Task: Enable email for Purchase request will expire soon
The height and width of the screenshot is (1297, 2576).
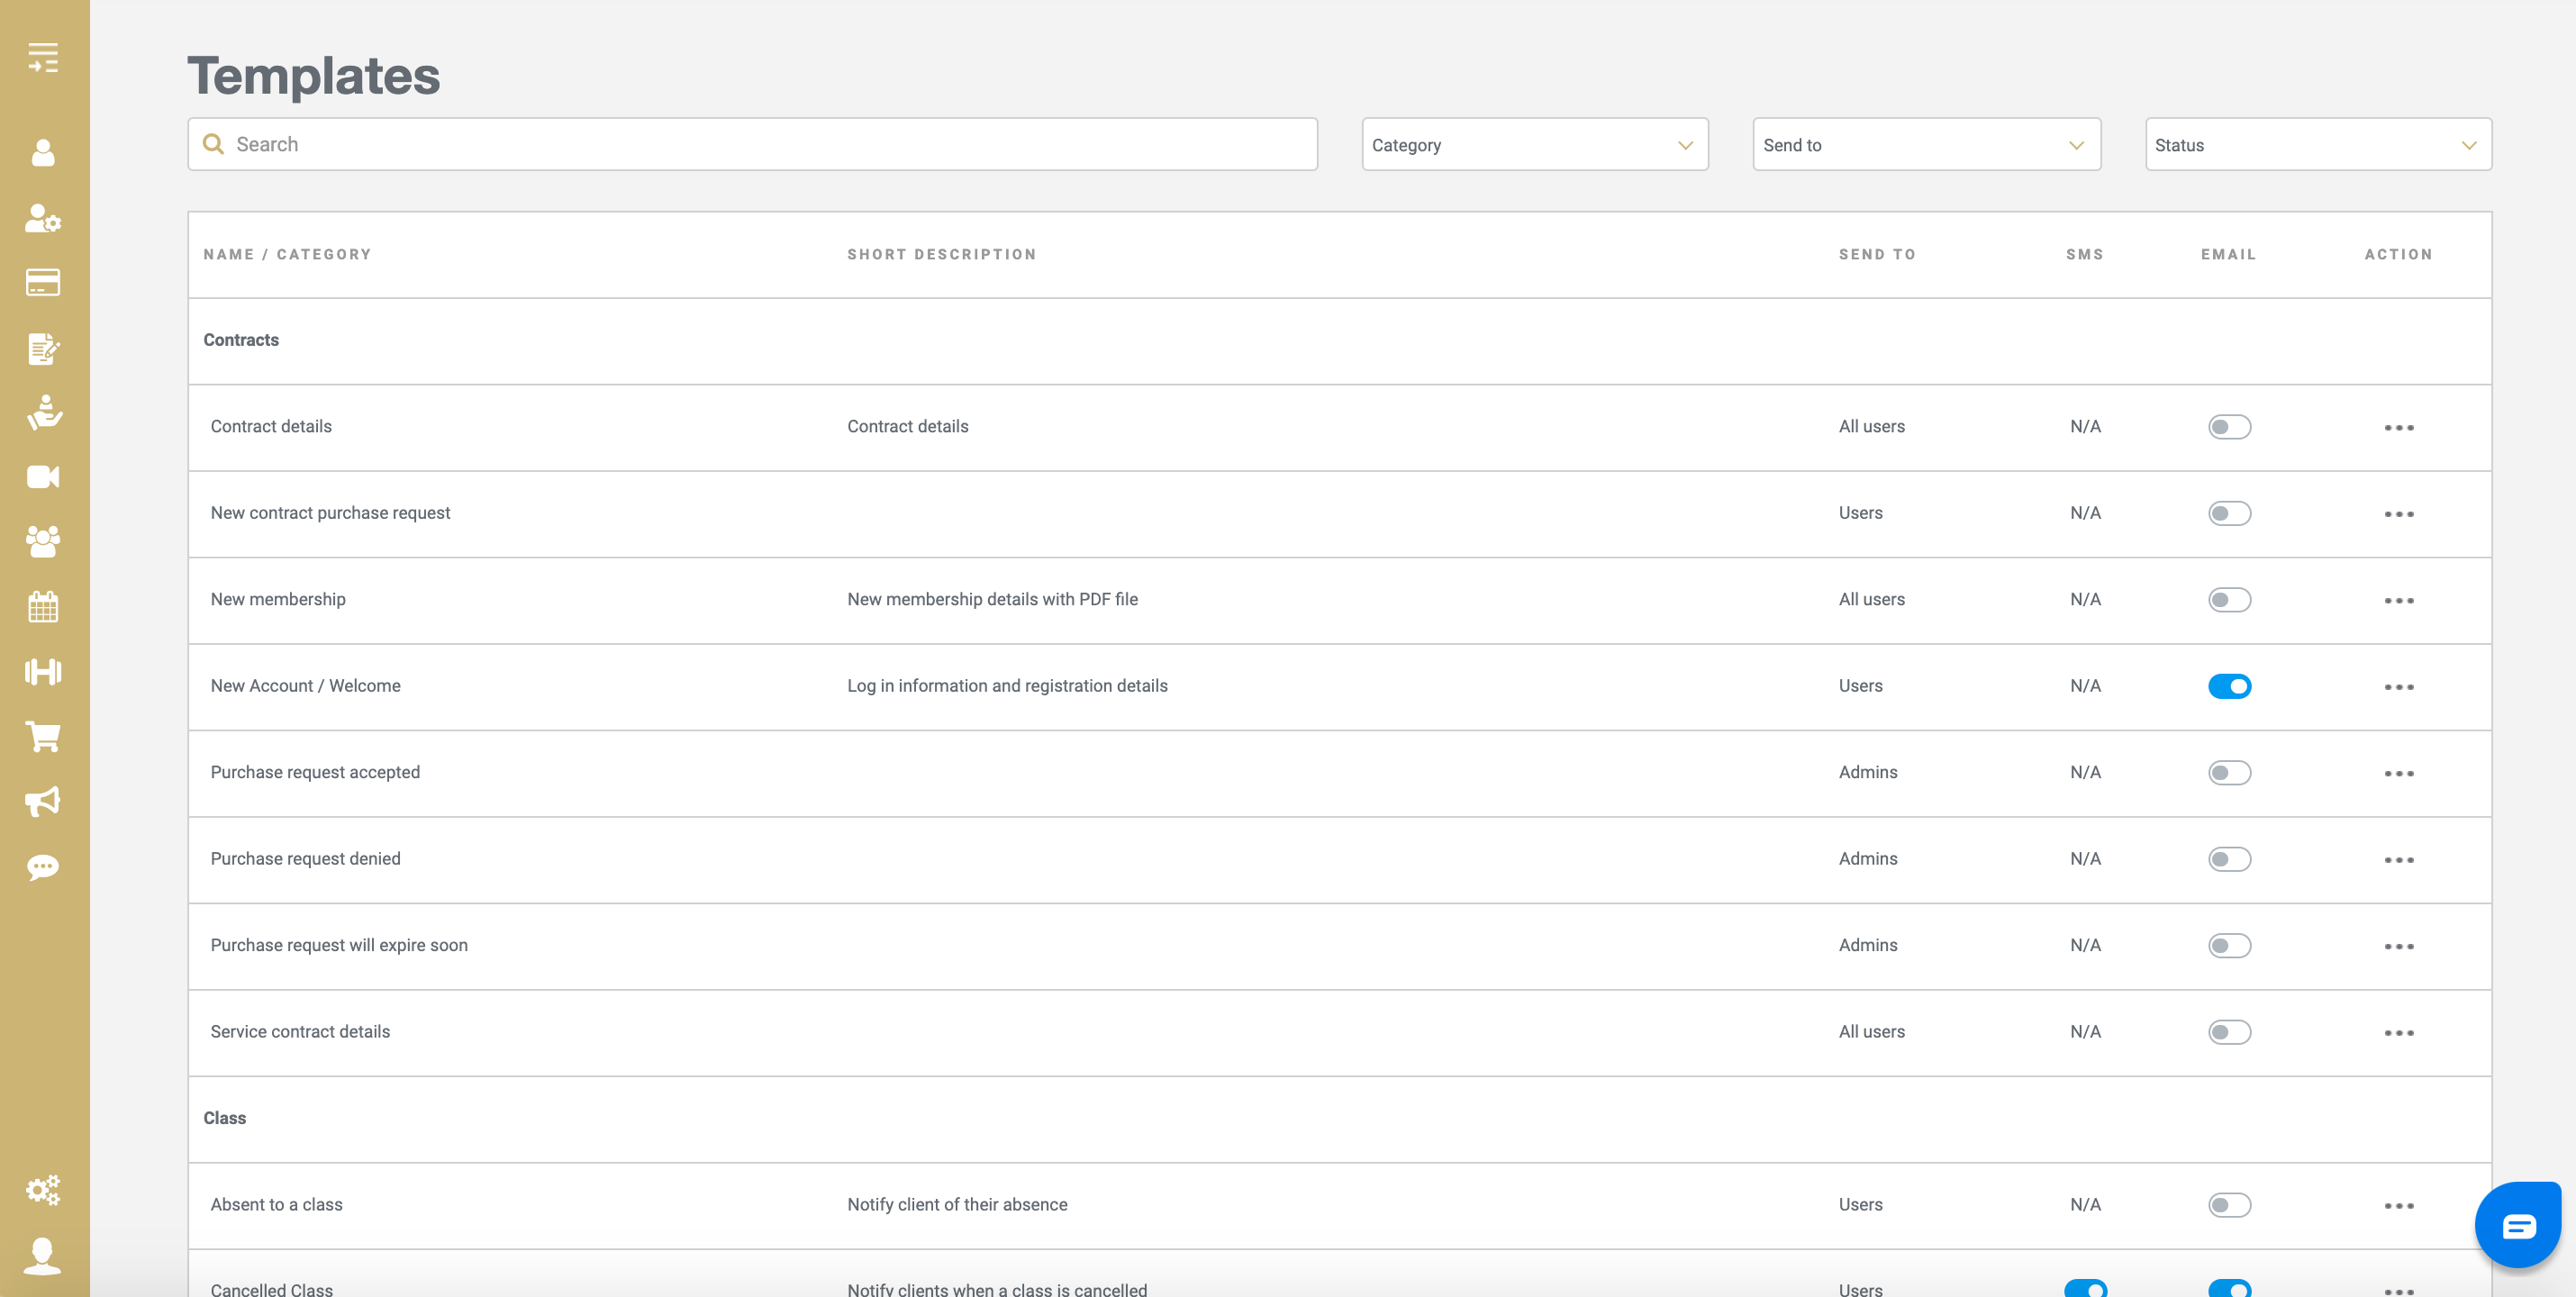Action: [x=2229, y=946]
